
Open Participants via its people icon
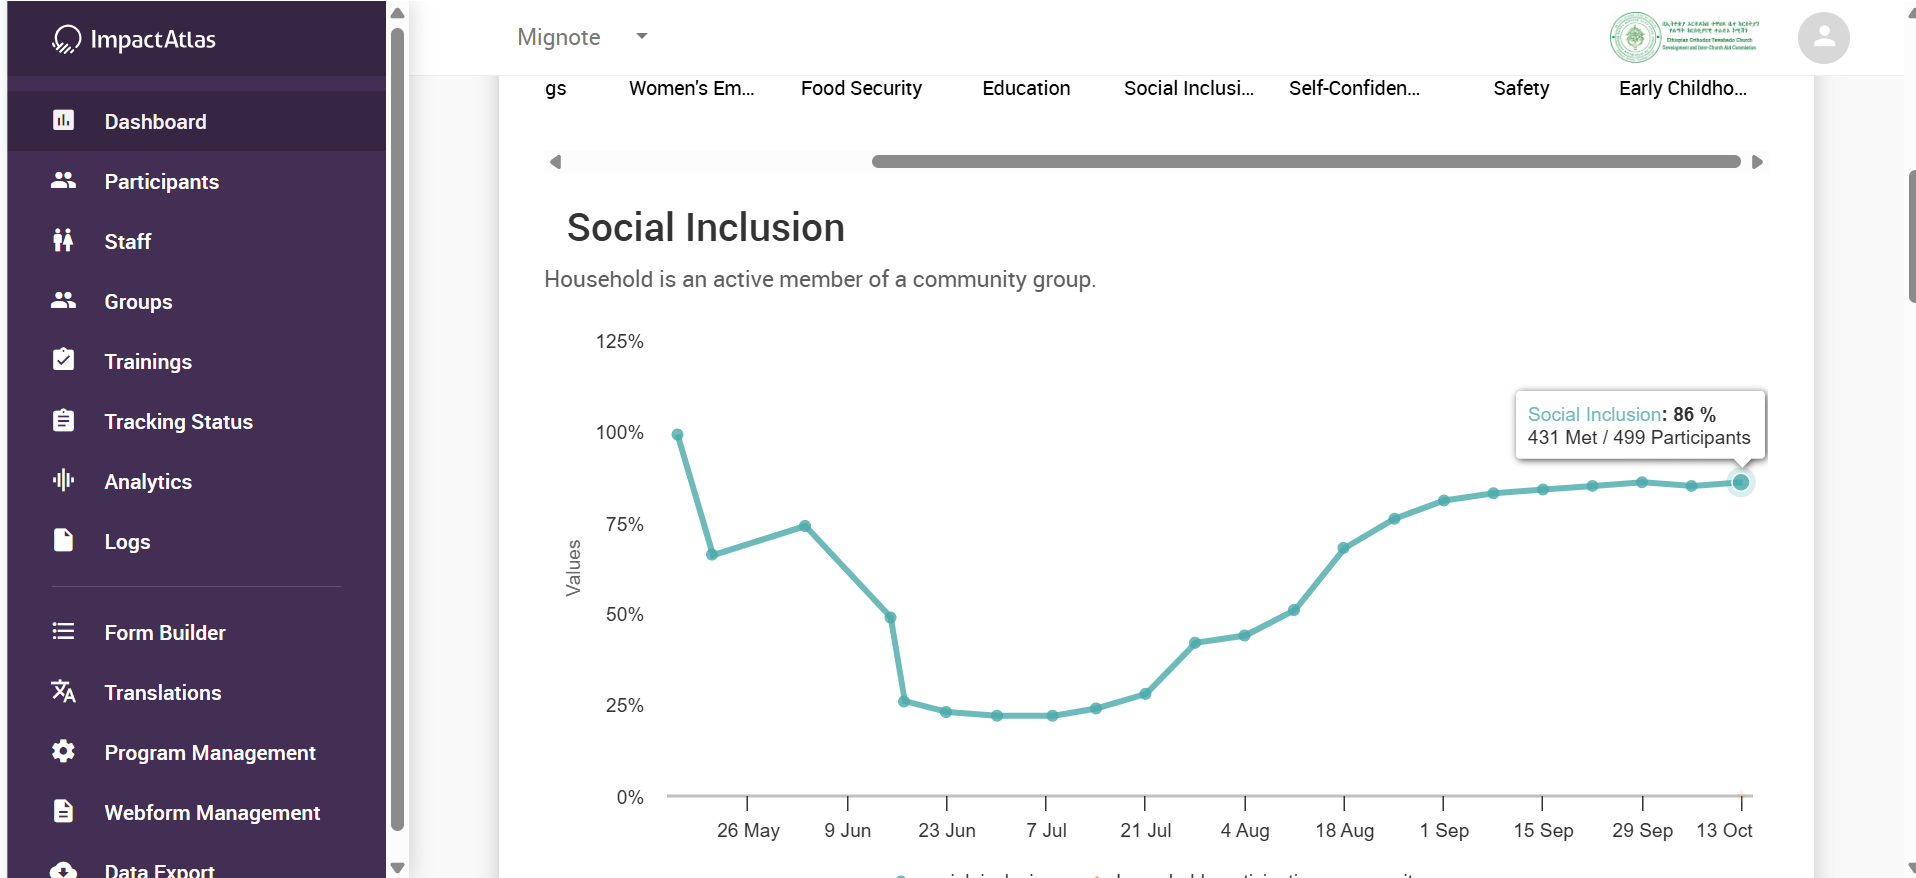pos(63,181)
